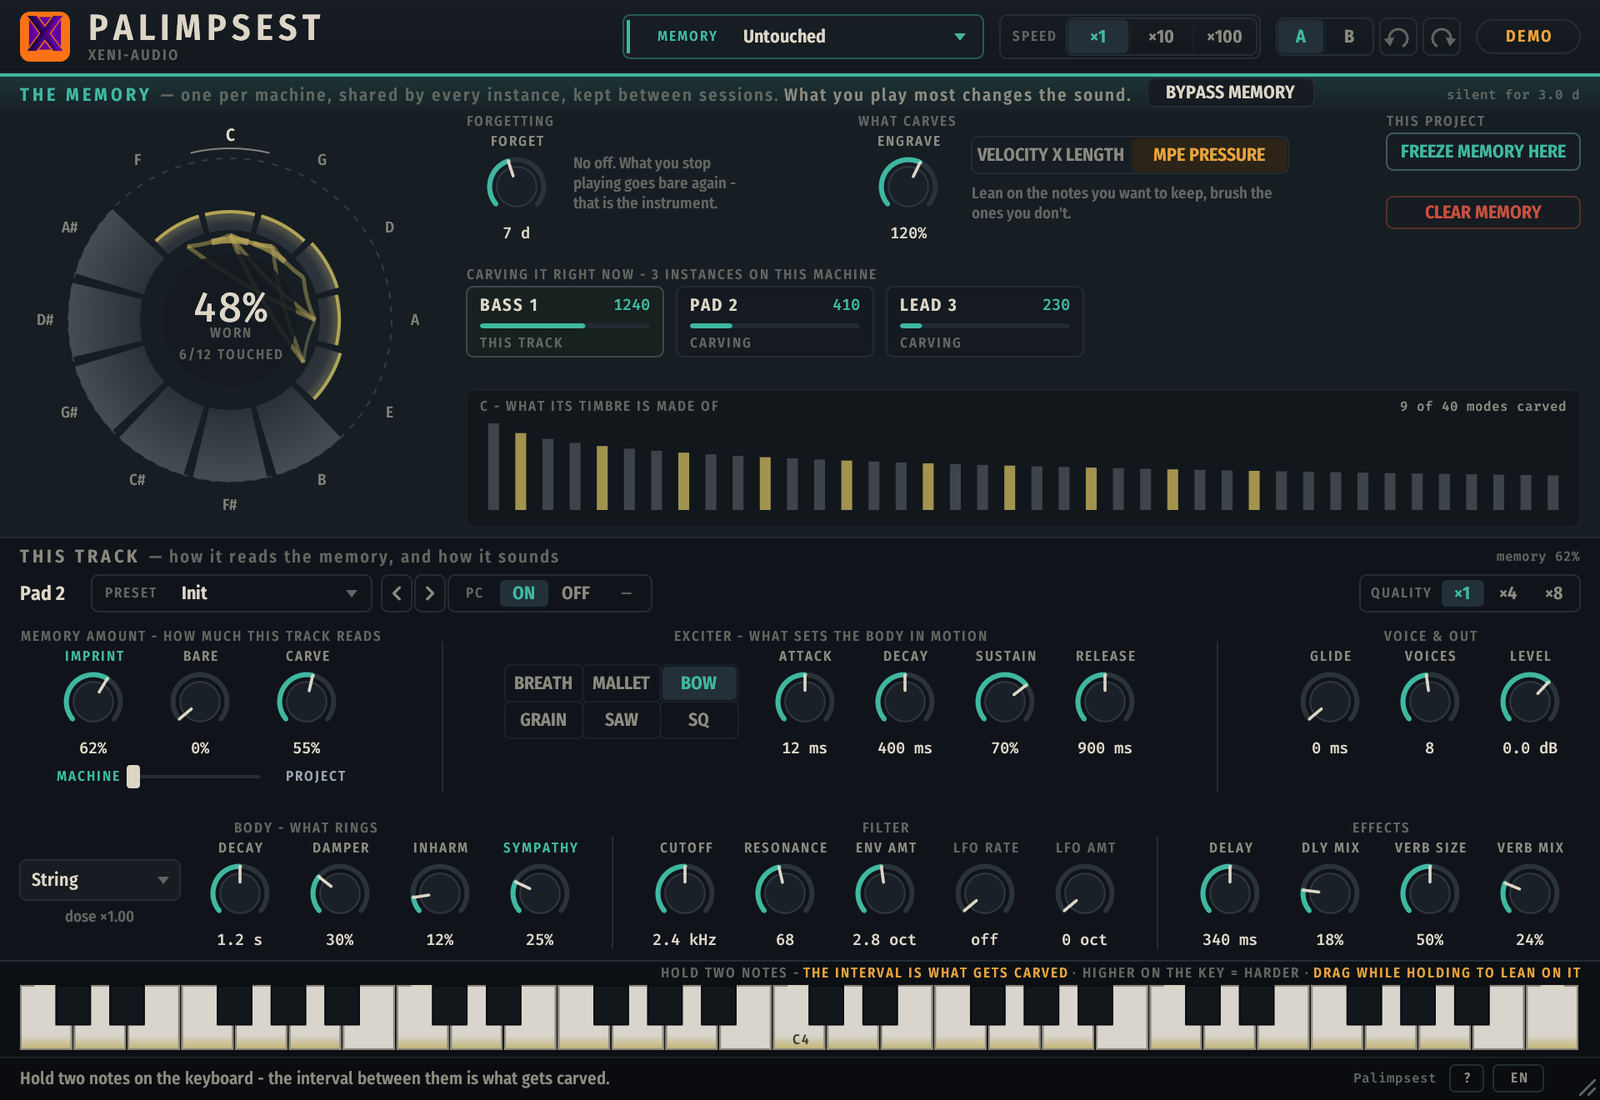Open the EN language selector

click(1519, 1078)
